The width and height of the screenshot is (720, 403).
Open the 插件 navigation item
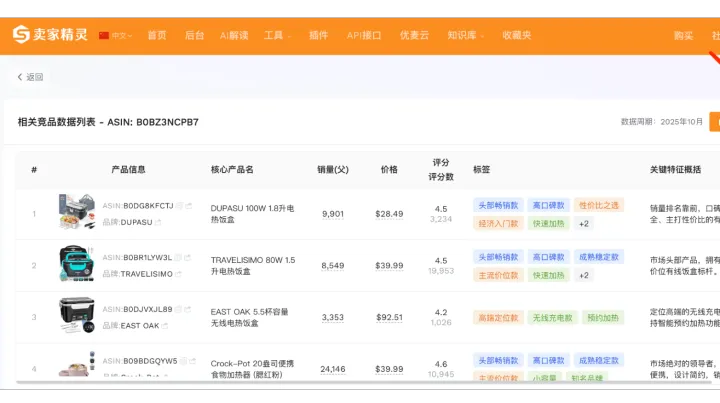[x=318, y=35]
